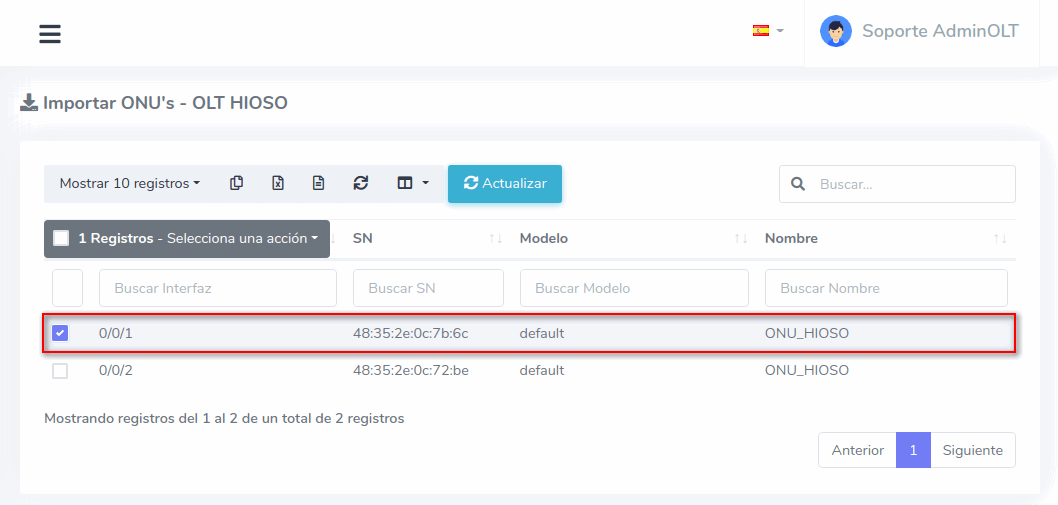Sort by the Nombre column arrows

click(x=999, y=239)
